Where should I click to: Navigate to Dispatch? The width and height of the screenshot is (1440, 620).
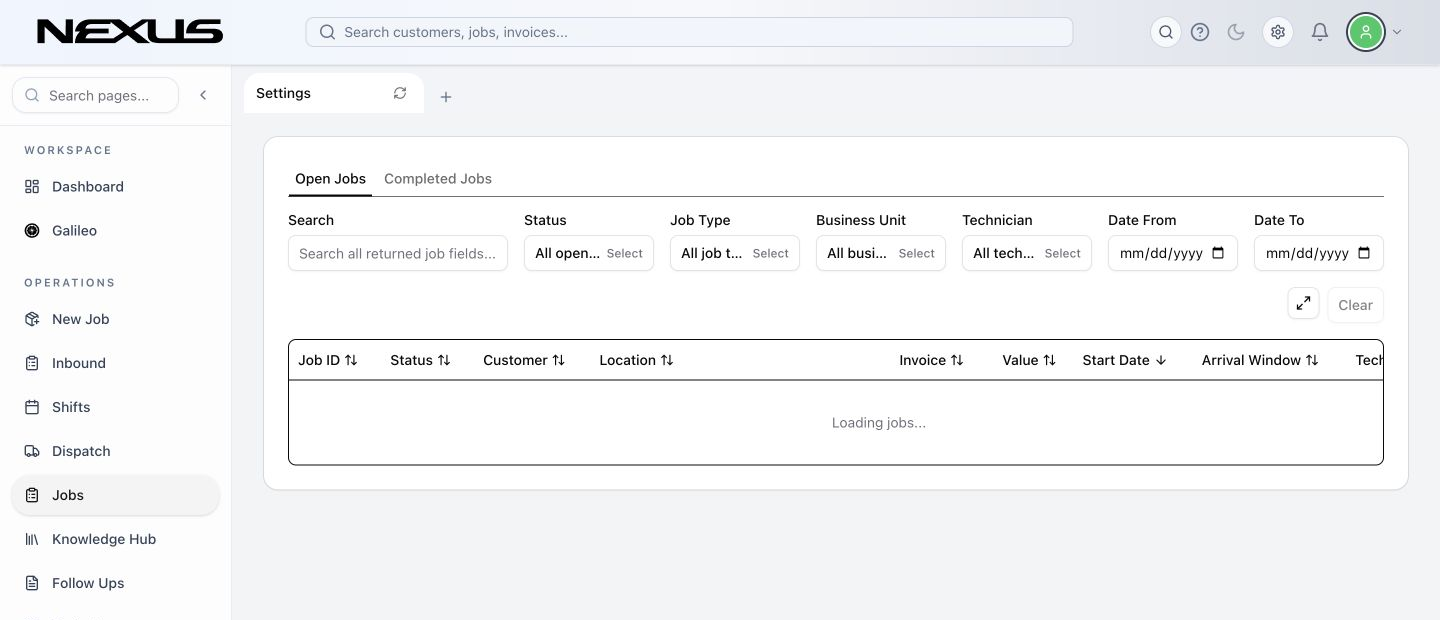click(115, 451)
